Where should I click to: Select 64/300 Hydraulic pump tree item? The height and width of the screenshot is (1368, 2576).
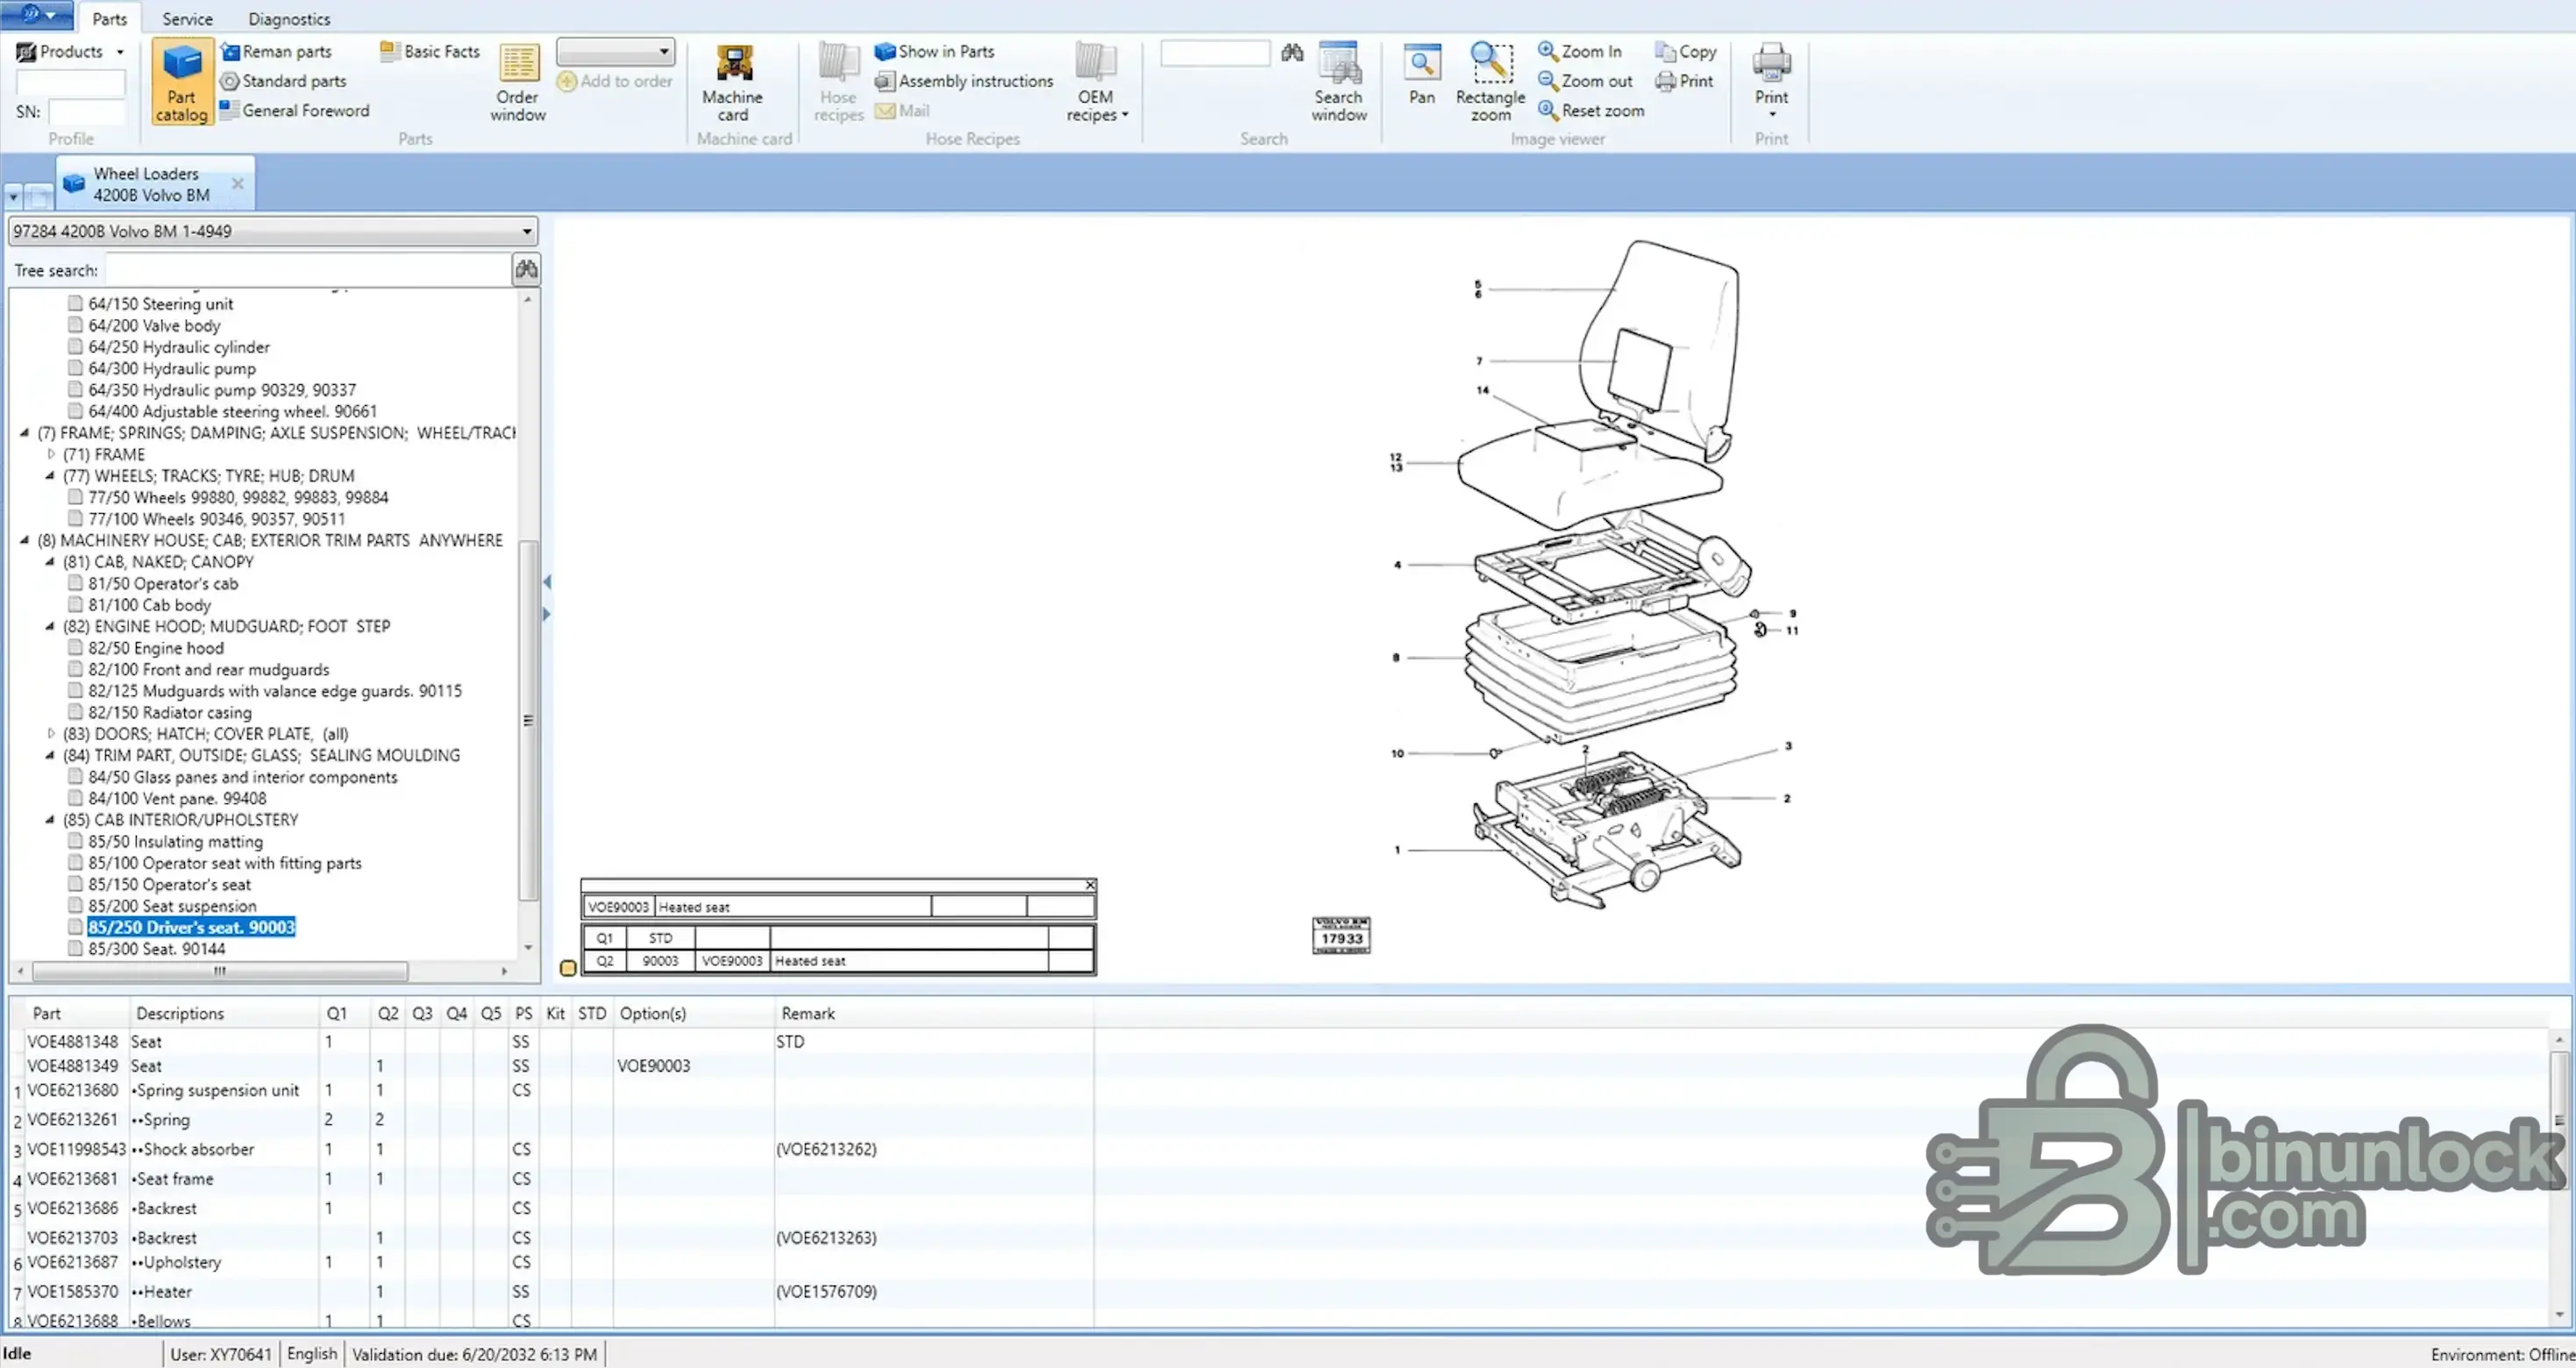[172, 368]
